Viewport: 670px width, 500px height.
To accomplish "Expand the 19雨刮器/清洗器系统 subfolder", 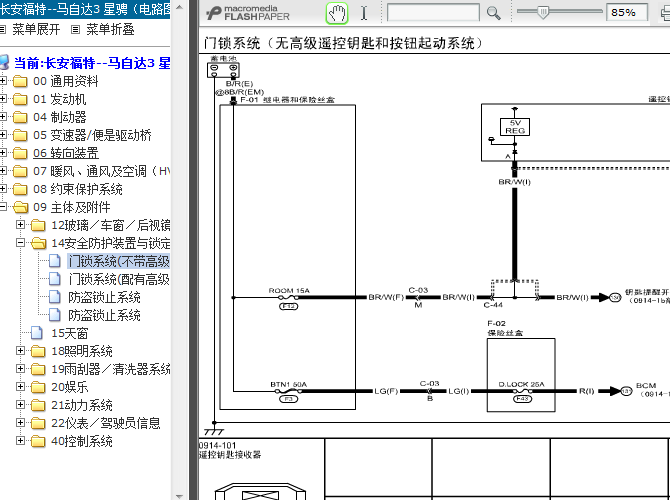I will click(20, 368).
